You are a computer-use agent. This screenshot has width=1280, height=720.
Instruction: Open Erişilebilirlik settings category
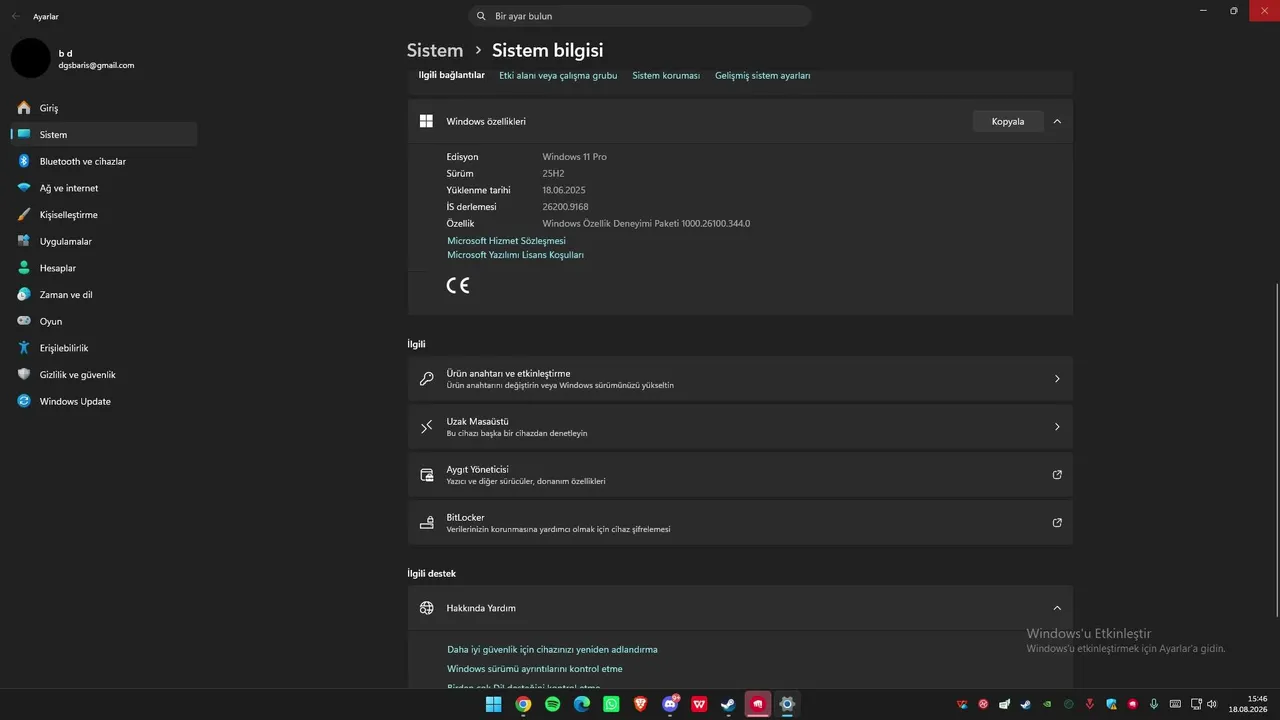[104, 348]
